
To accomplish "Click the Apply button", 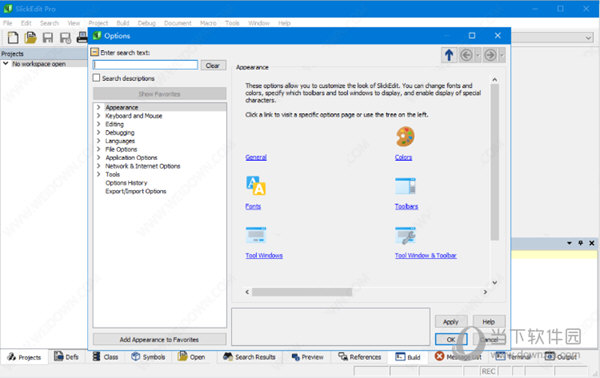I will (x=451, y=322).
